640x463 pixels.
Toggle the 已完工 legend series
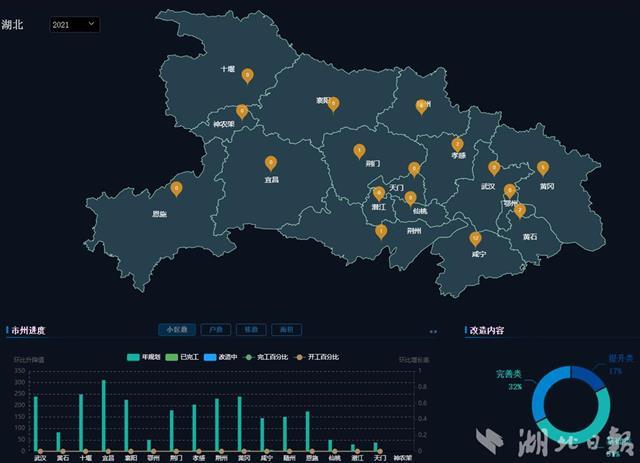pos(186,357)
